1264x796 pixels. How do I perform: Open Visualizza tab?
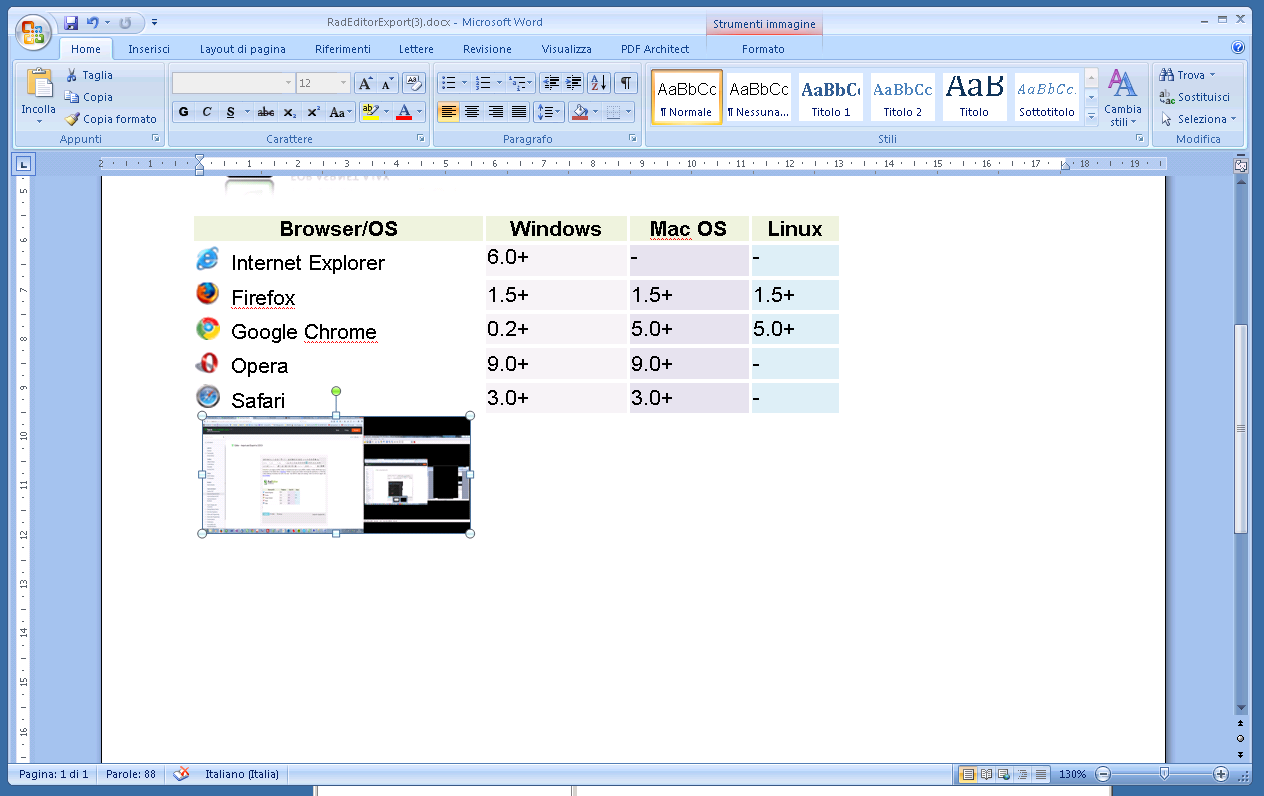pyautogui.click(x=567, y=49)
